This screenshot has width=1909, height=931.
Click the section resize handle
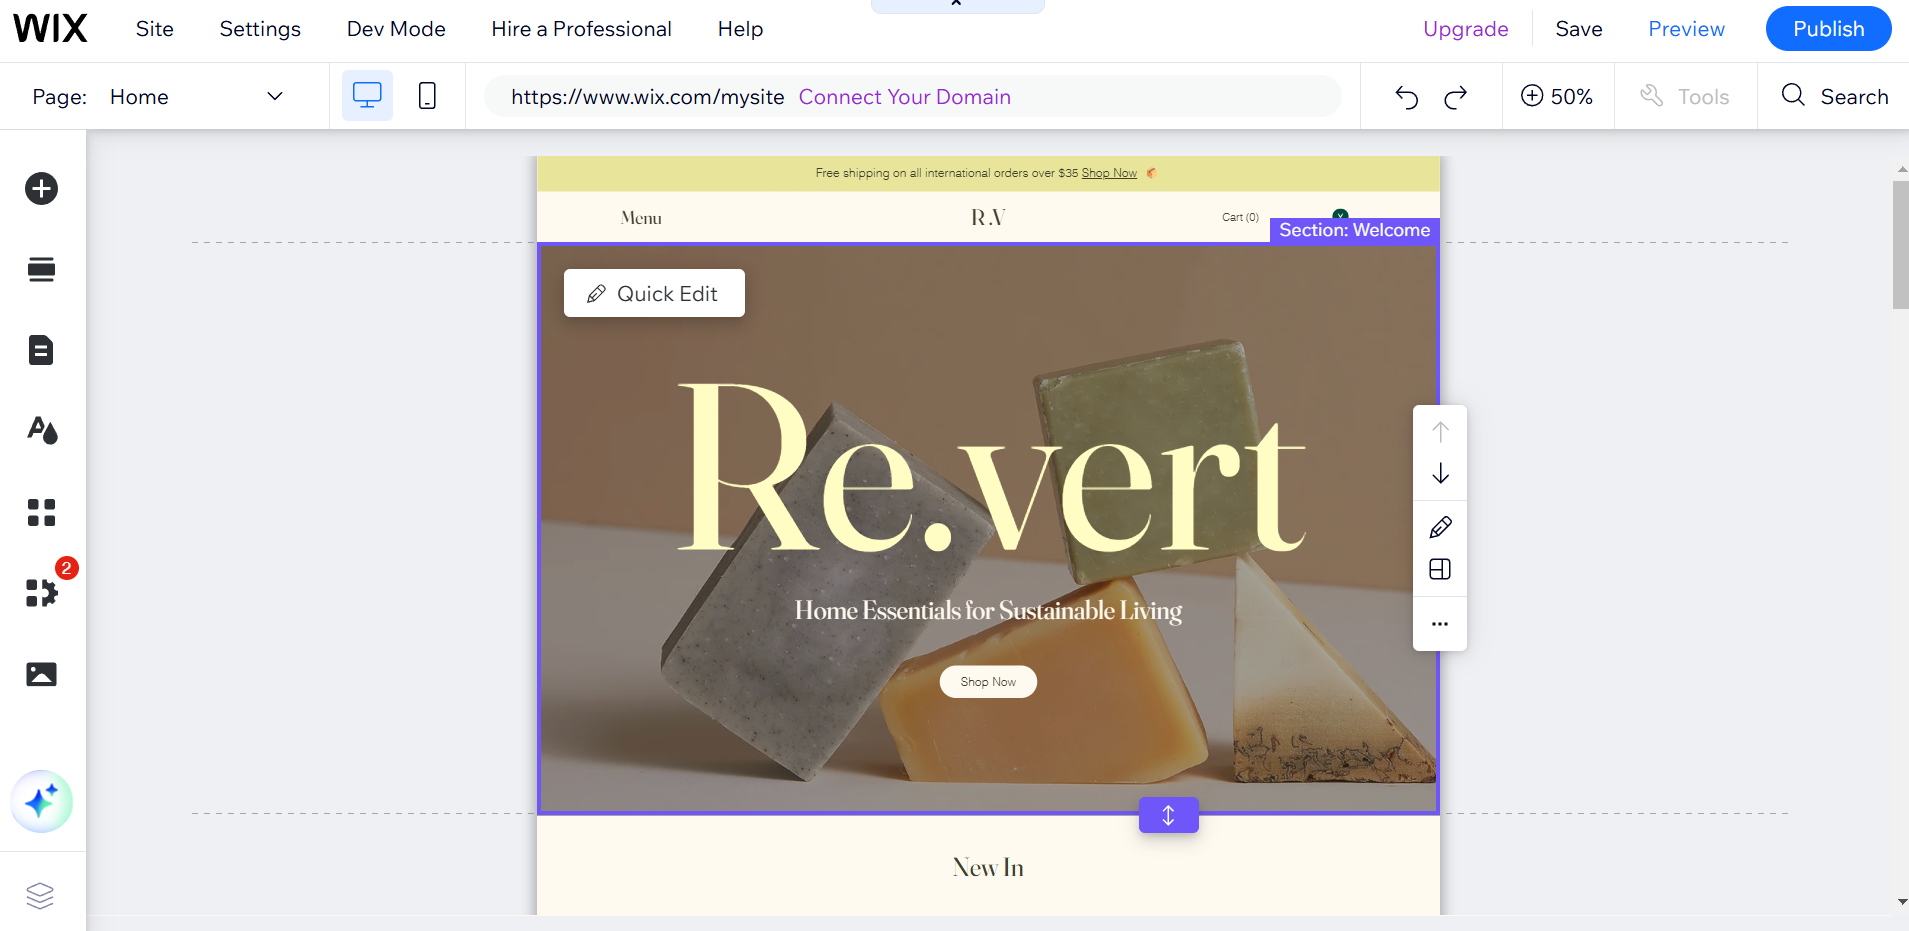(x=1168, y=815)
